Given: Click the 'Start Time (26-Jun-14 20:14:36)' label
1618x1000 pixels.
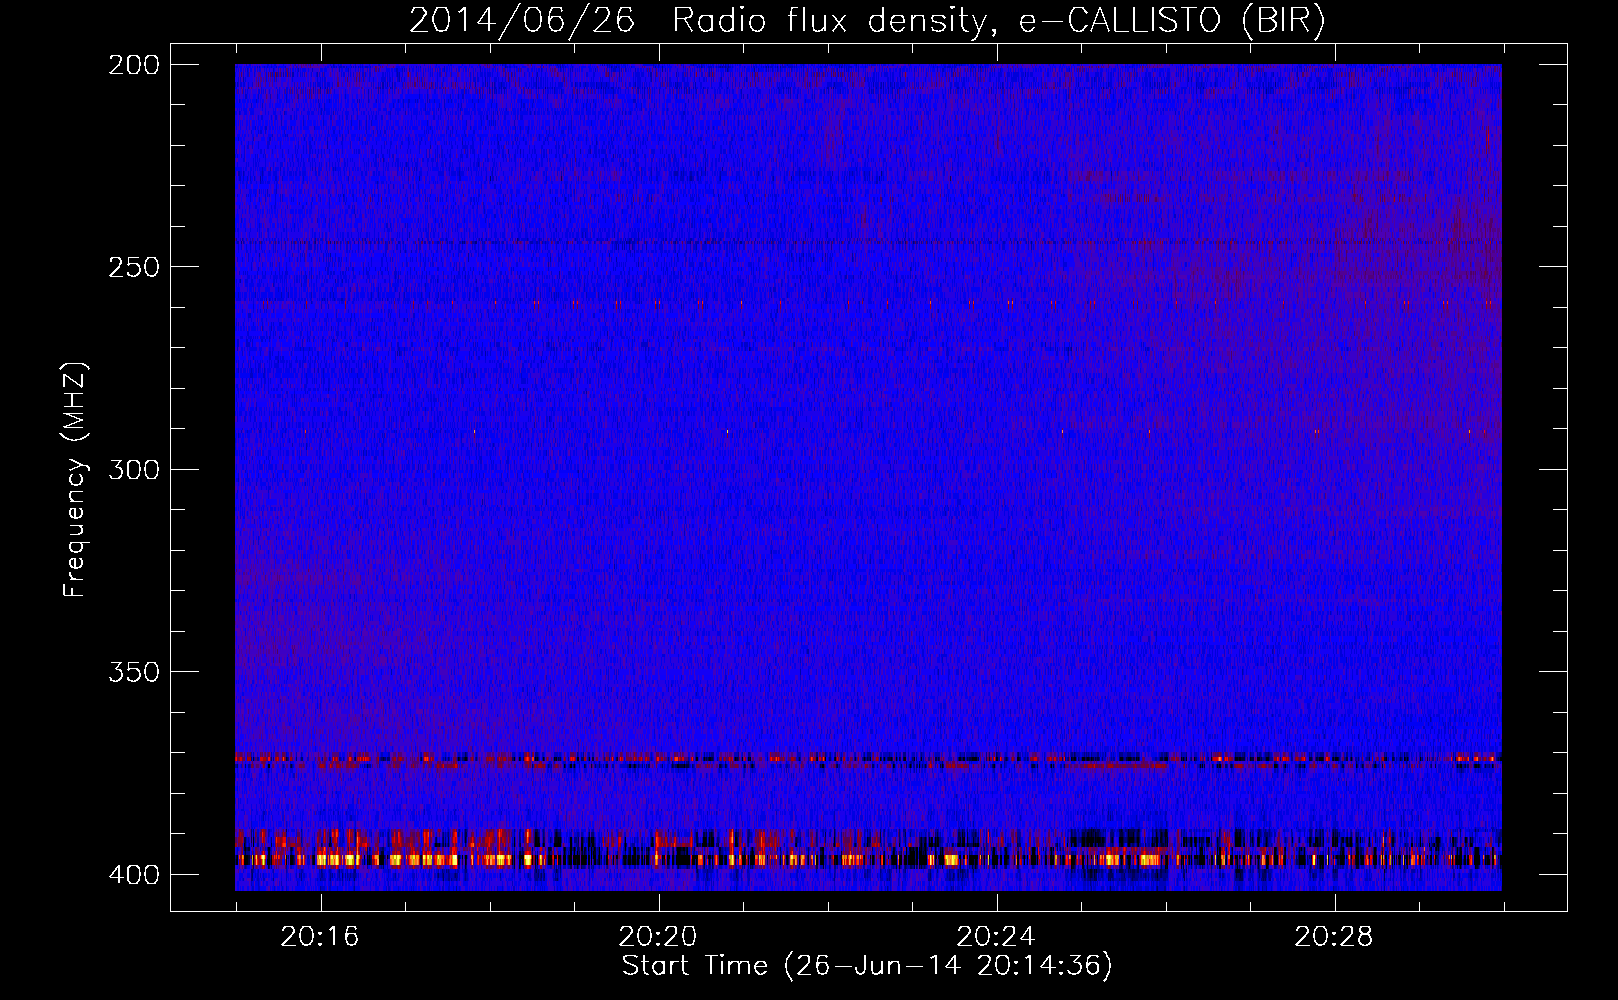Looking at the screenshot, I should click(x=867, y=966).
